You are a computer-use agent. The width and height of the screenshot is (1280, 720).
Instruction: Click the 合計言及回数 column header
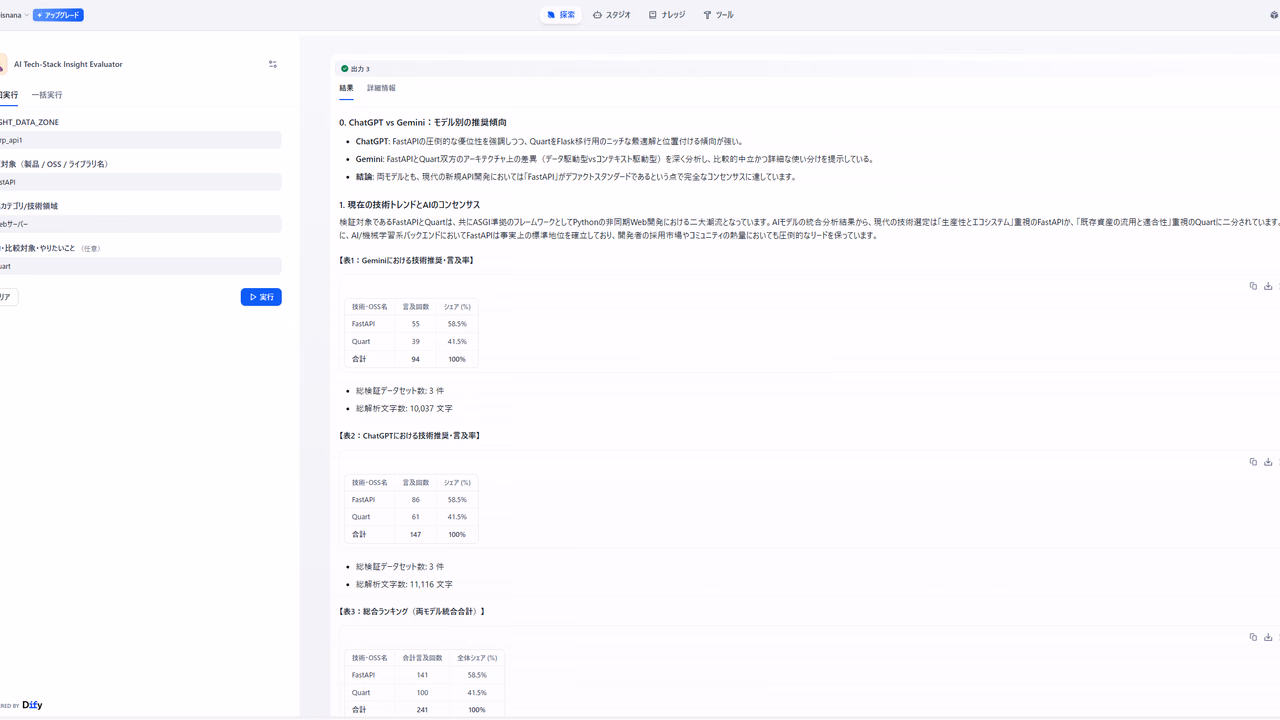click(422, 658)
